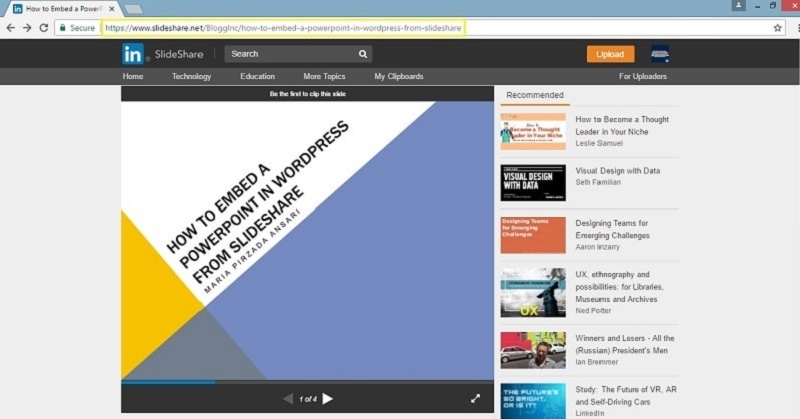Image resolution: width=800 pixels, height=419 pixels.
Task: Open Winners and Losers title link
Action: [x=624, y=344]
